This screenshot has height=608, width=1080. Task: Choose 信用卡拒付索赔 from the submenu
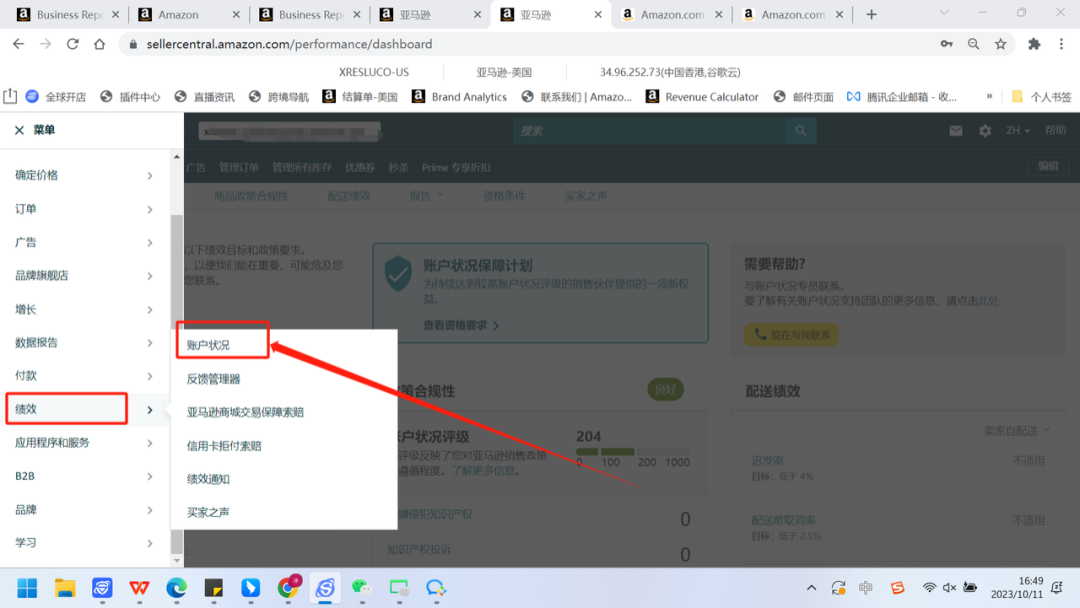point(224,445)
